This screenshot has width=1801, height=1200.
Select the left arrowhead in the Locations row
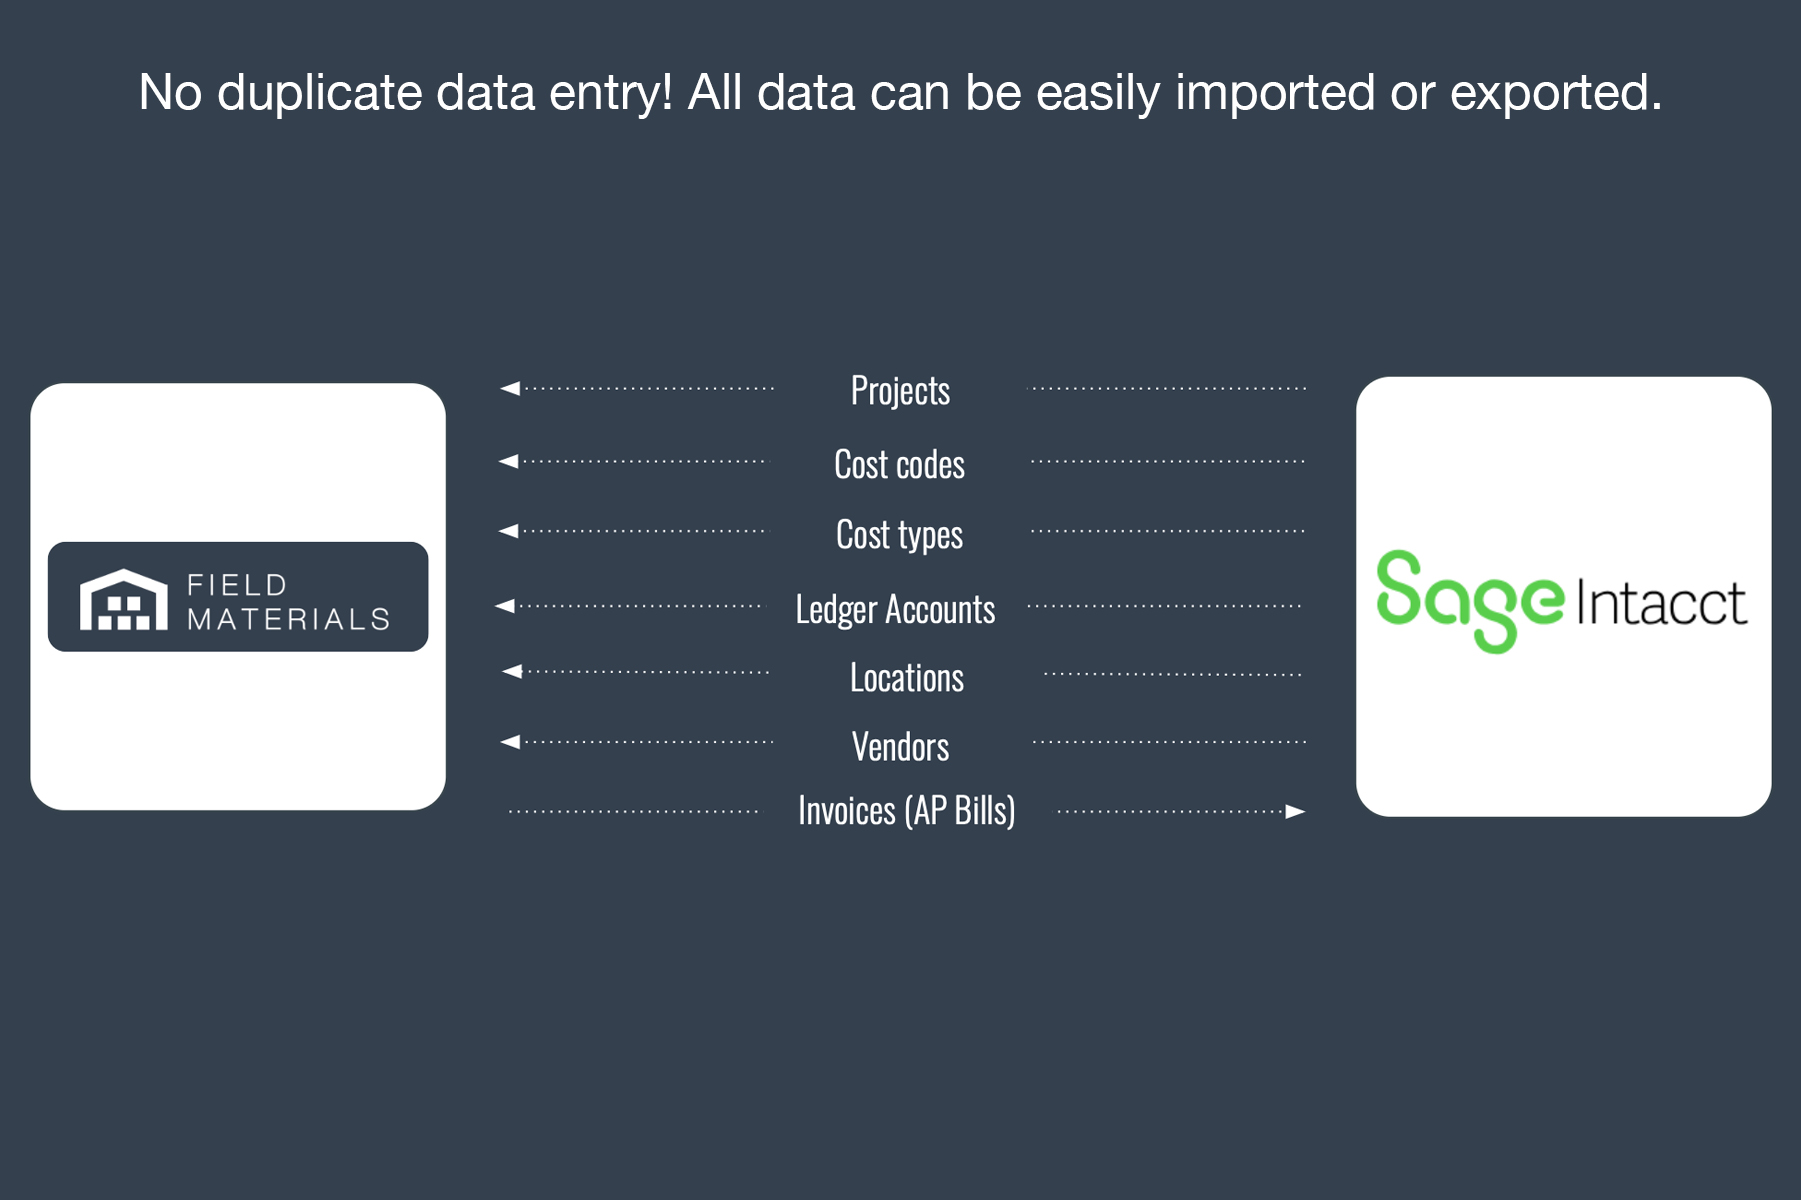(512, 671)
